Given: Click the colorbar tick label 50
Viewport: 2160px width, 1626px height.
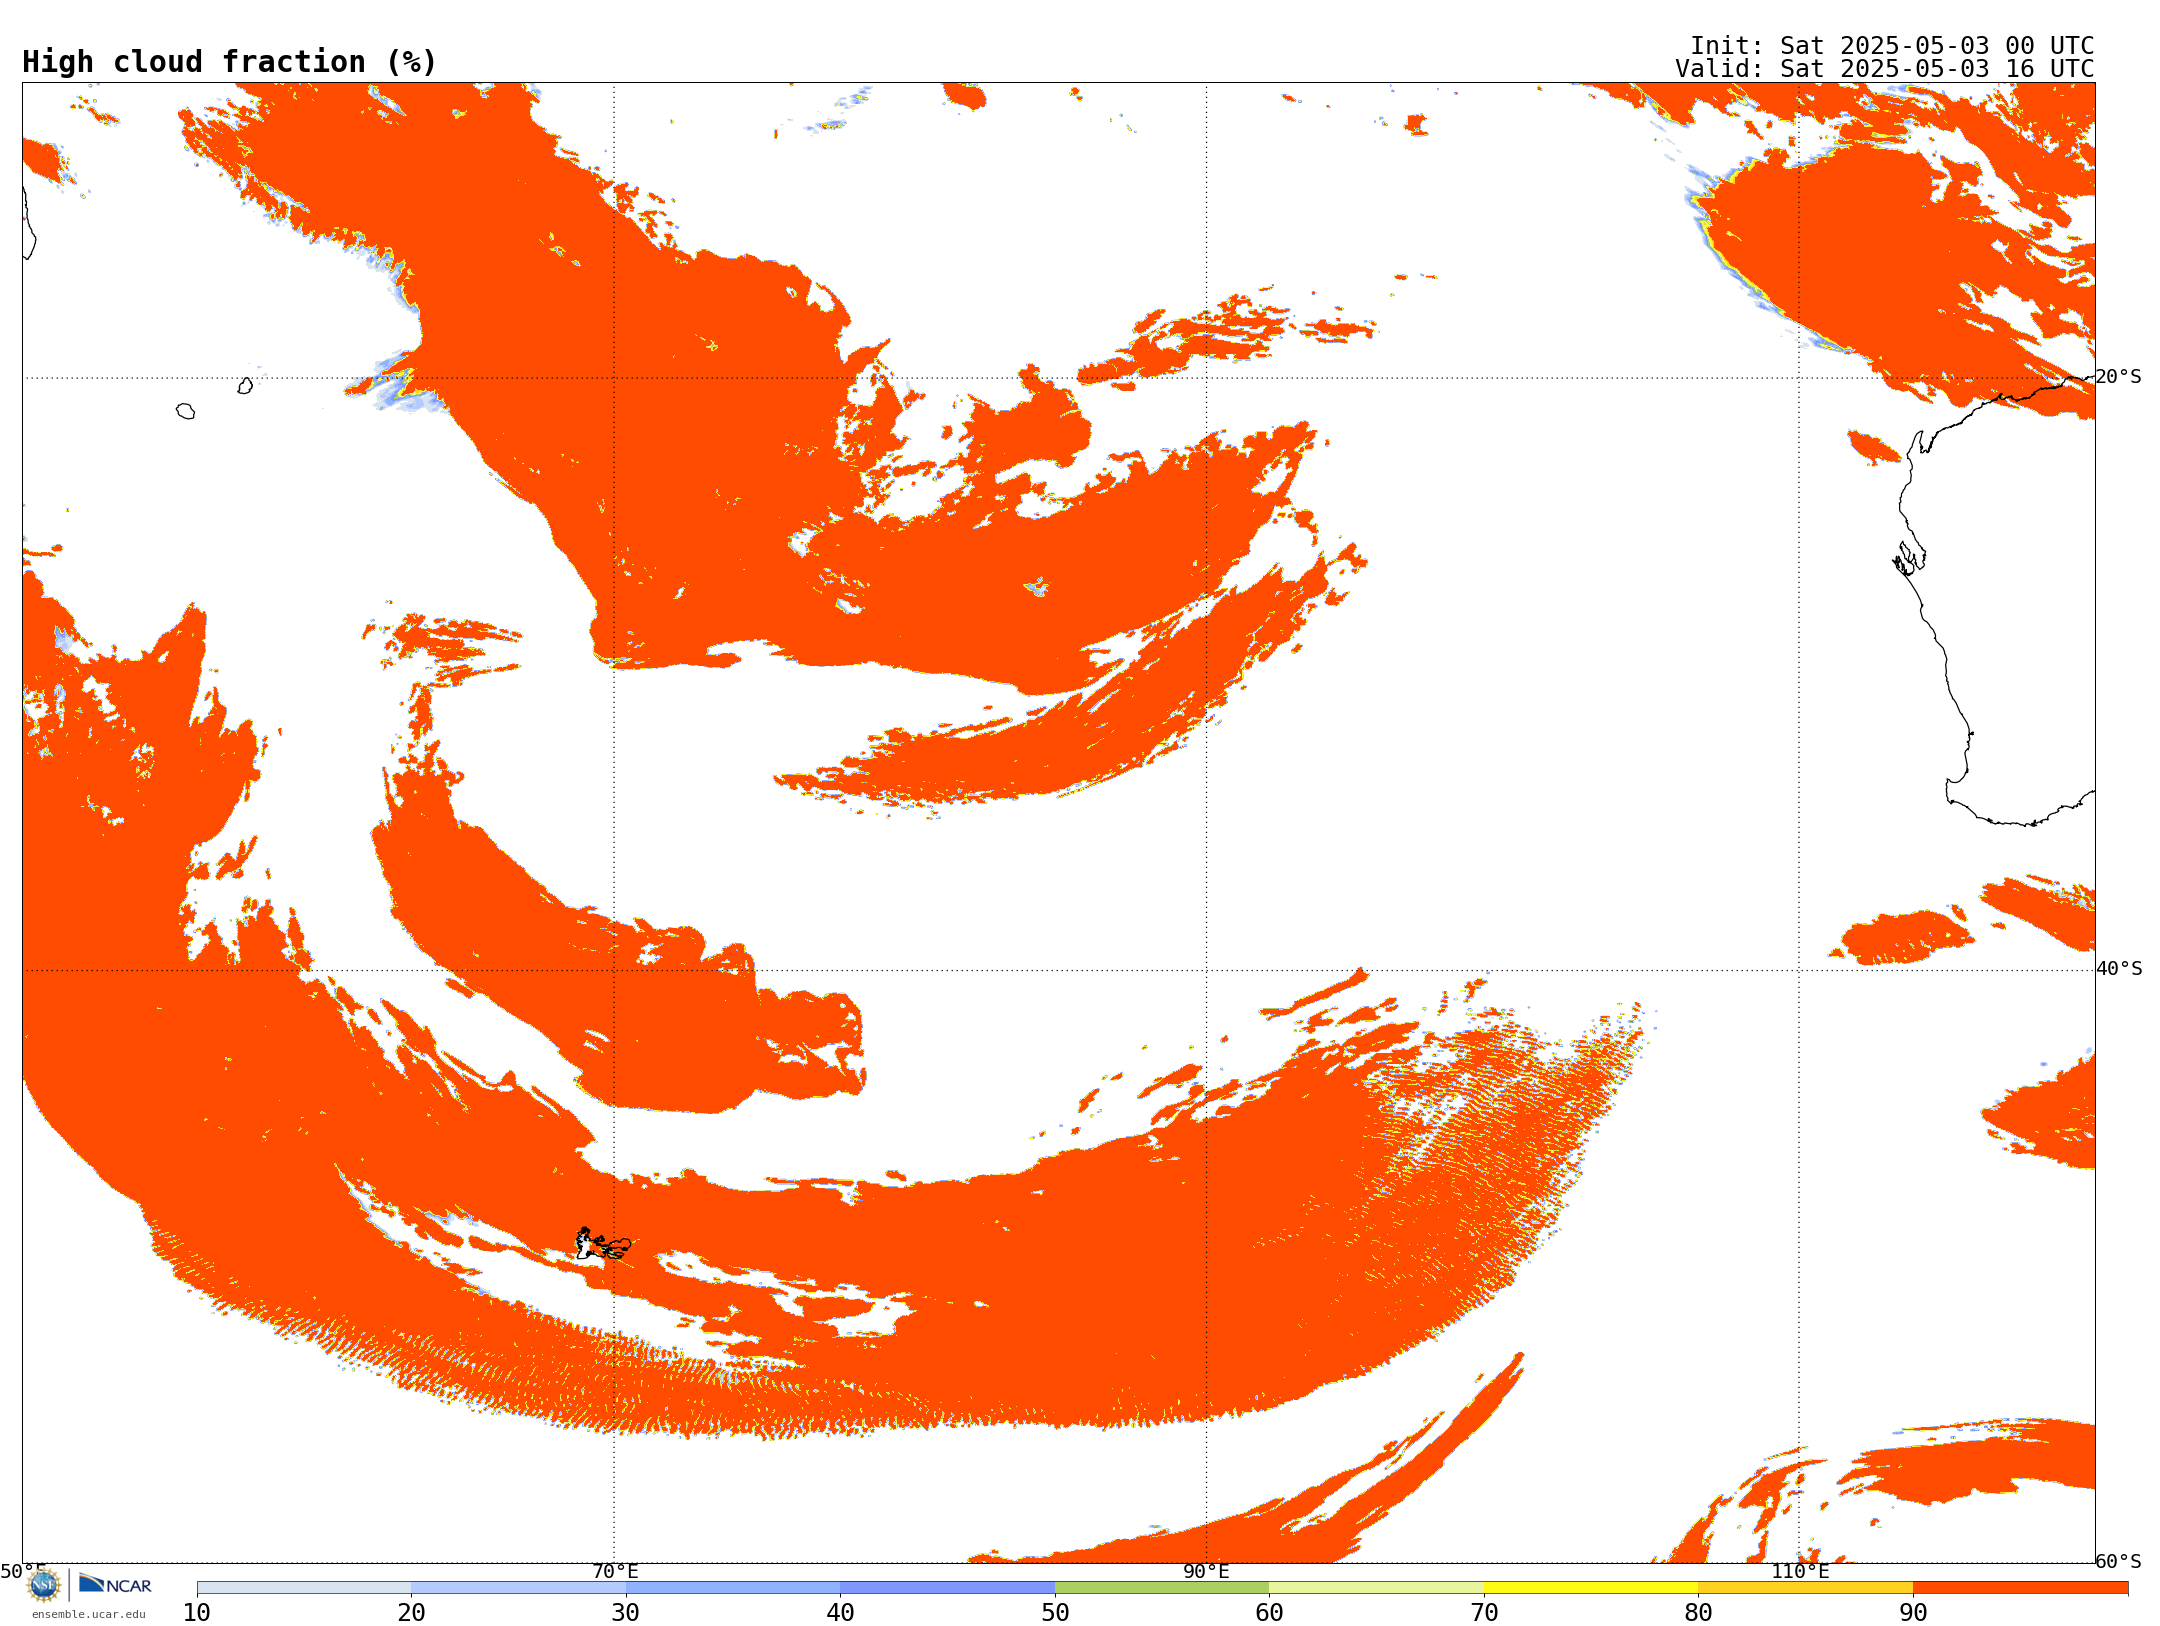Looking at the screenshot, I should coord(1055,1612).
